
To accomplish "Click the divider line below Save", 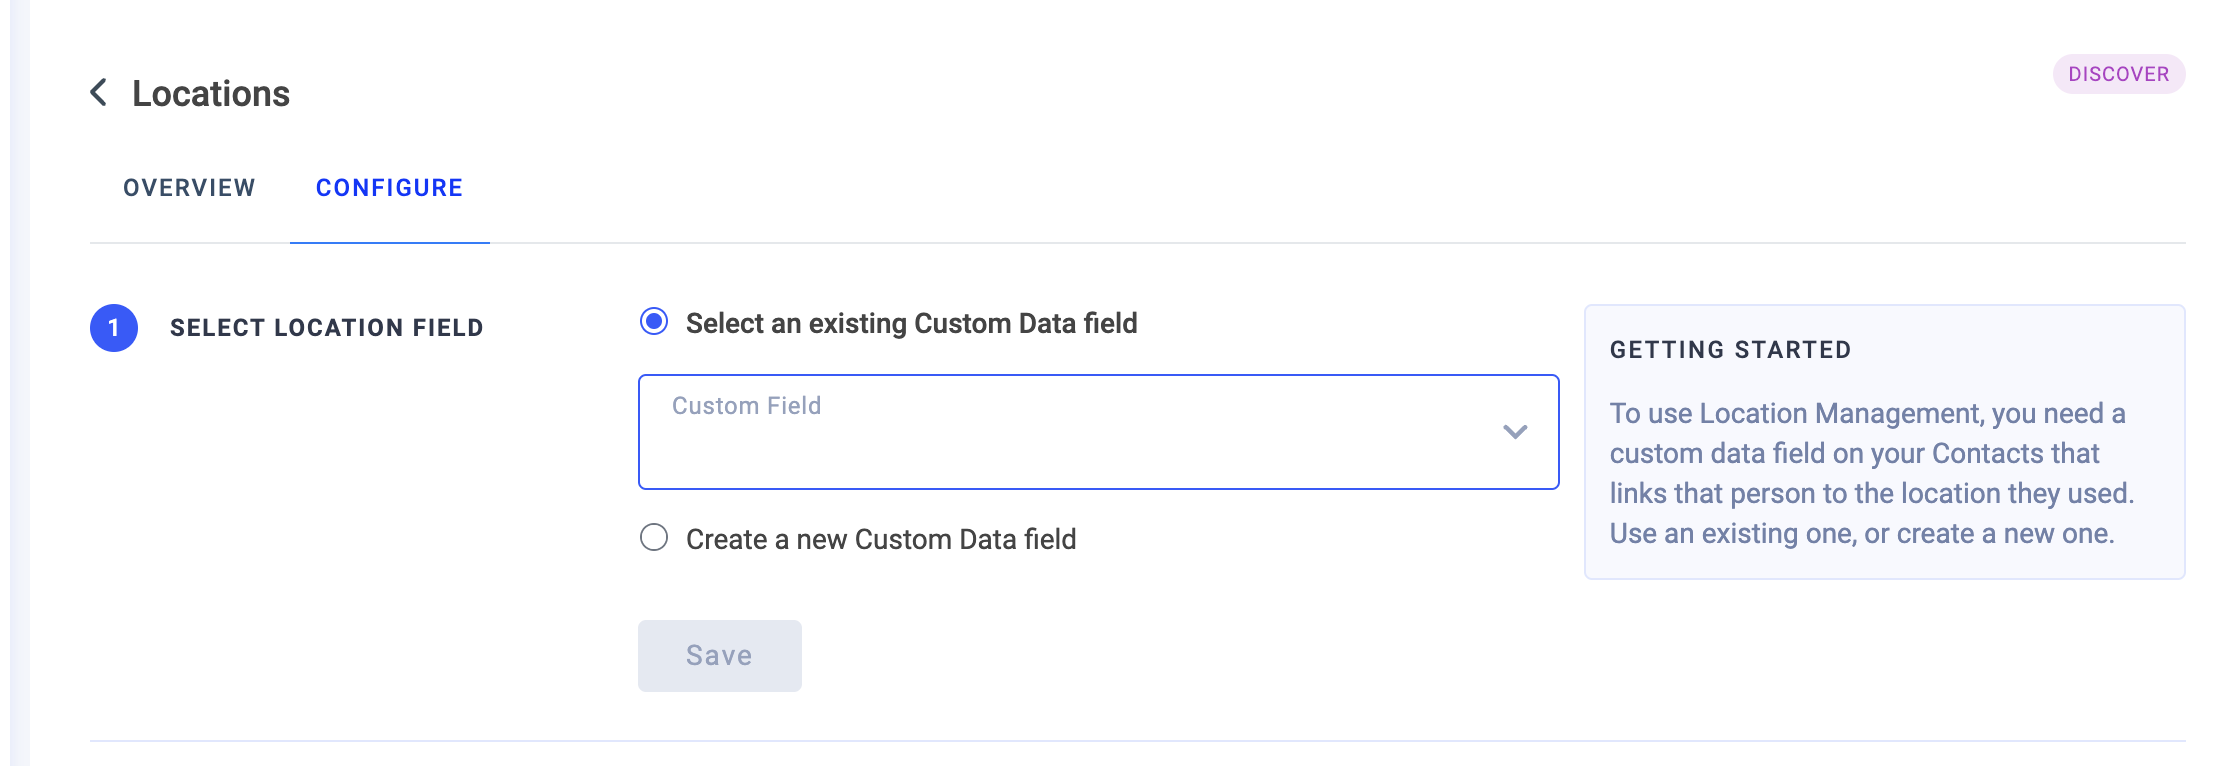I will (1137, 741).
